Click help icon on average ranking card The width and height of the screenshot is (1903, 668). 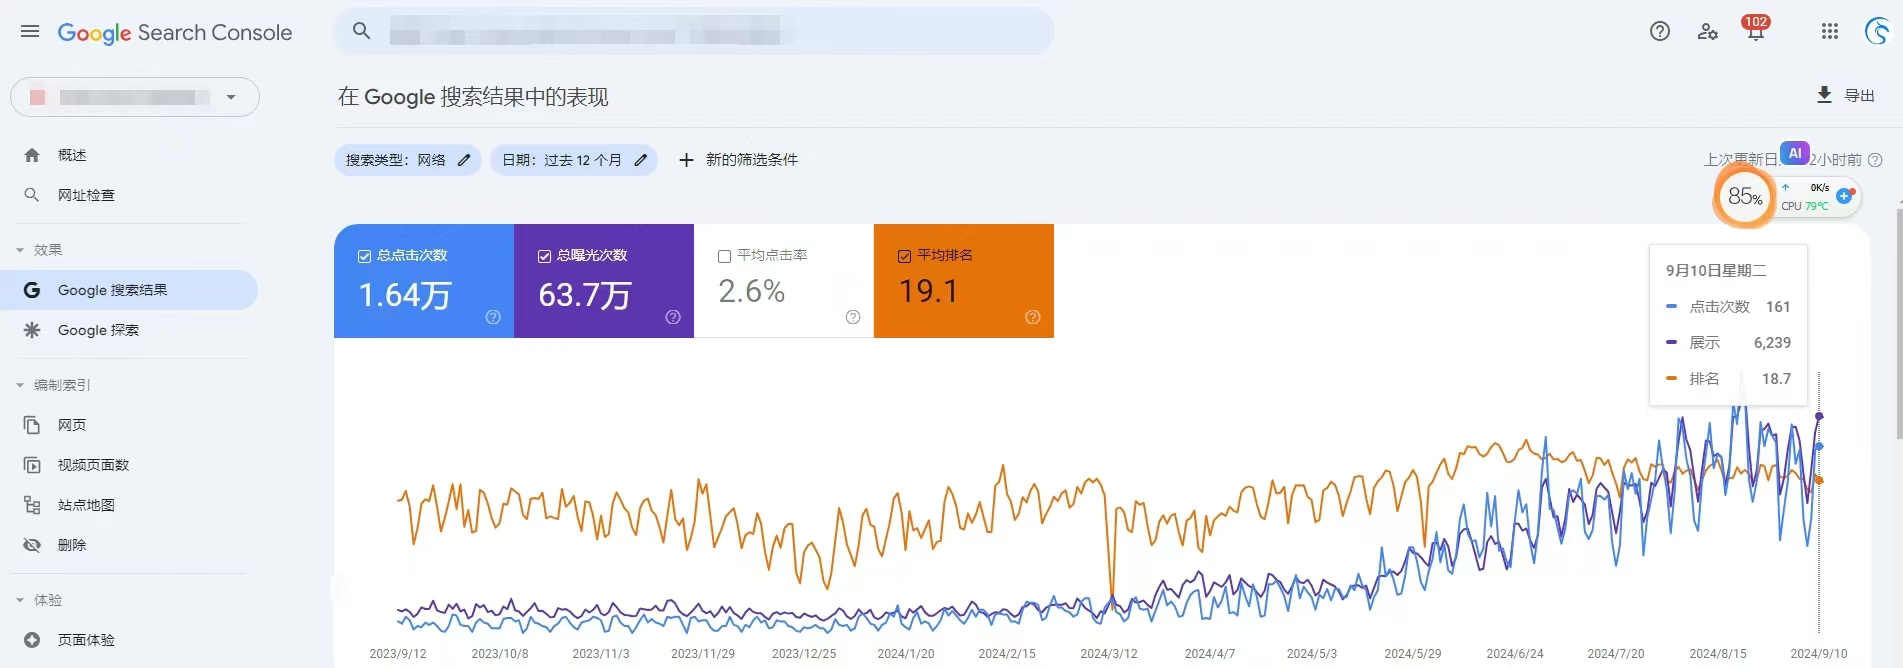click(1033, 317)
